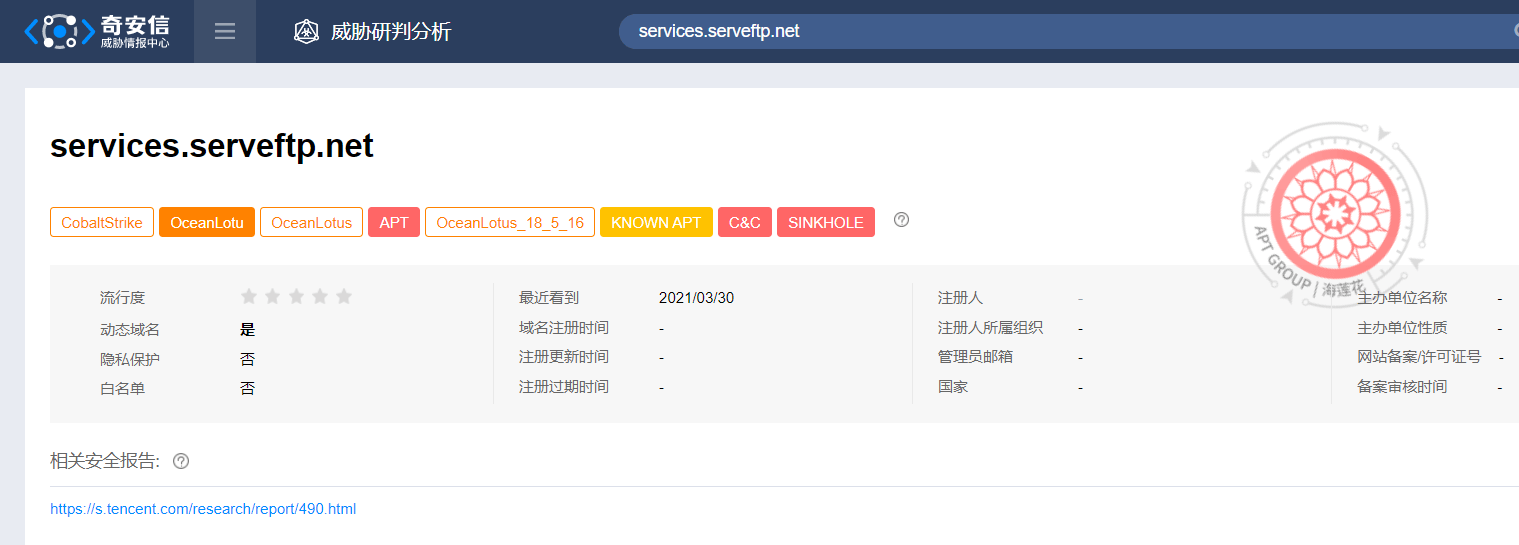Click the 最近看到 date 2021/03/30
Screen dimensions: 1519x545
(697, 298)
